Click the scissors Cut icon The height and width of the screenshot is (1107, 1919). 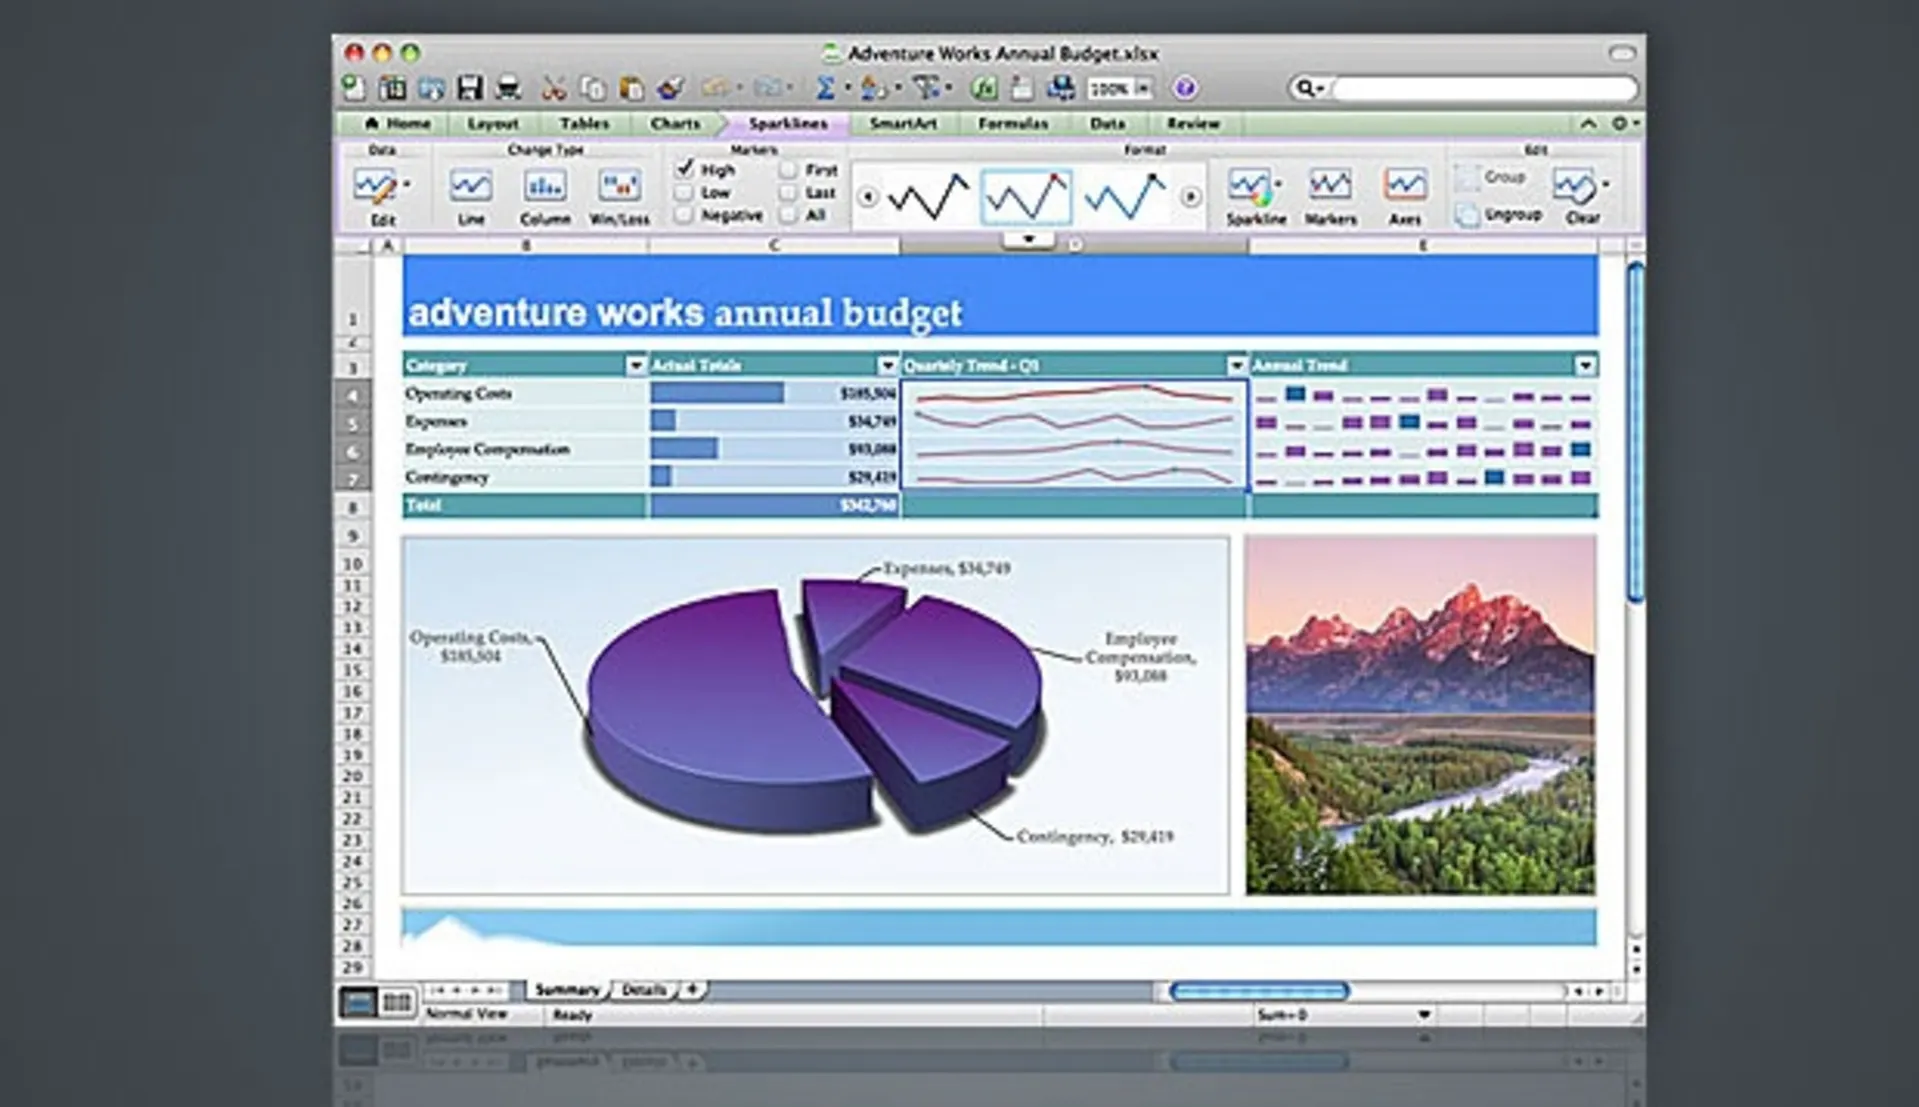(x=553, y=88)
